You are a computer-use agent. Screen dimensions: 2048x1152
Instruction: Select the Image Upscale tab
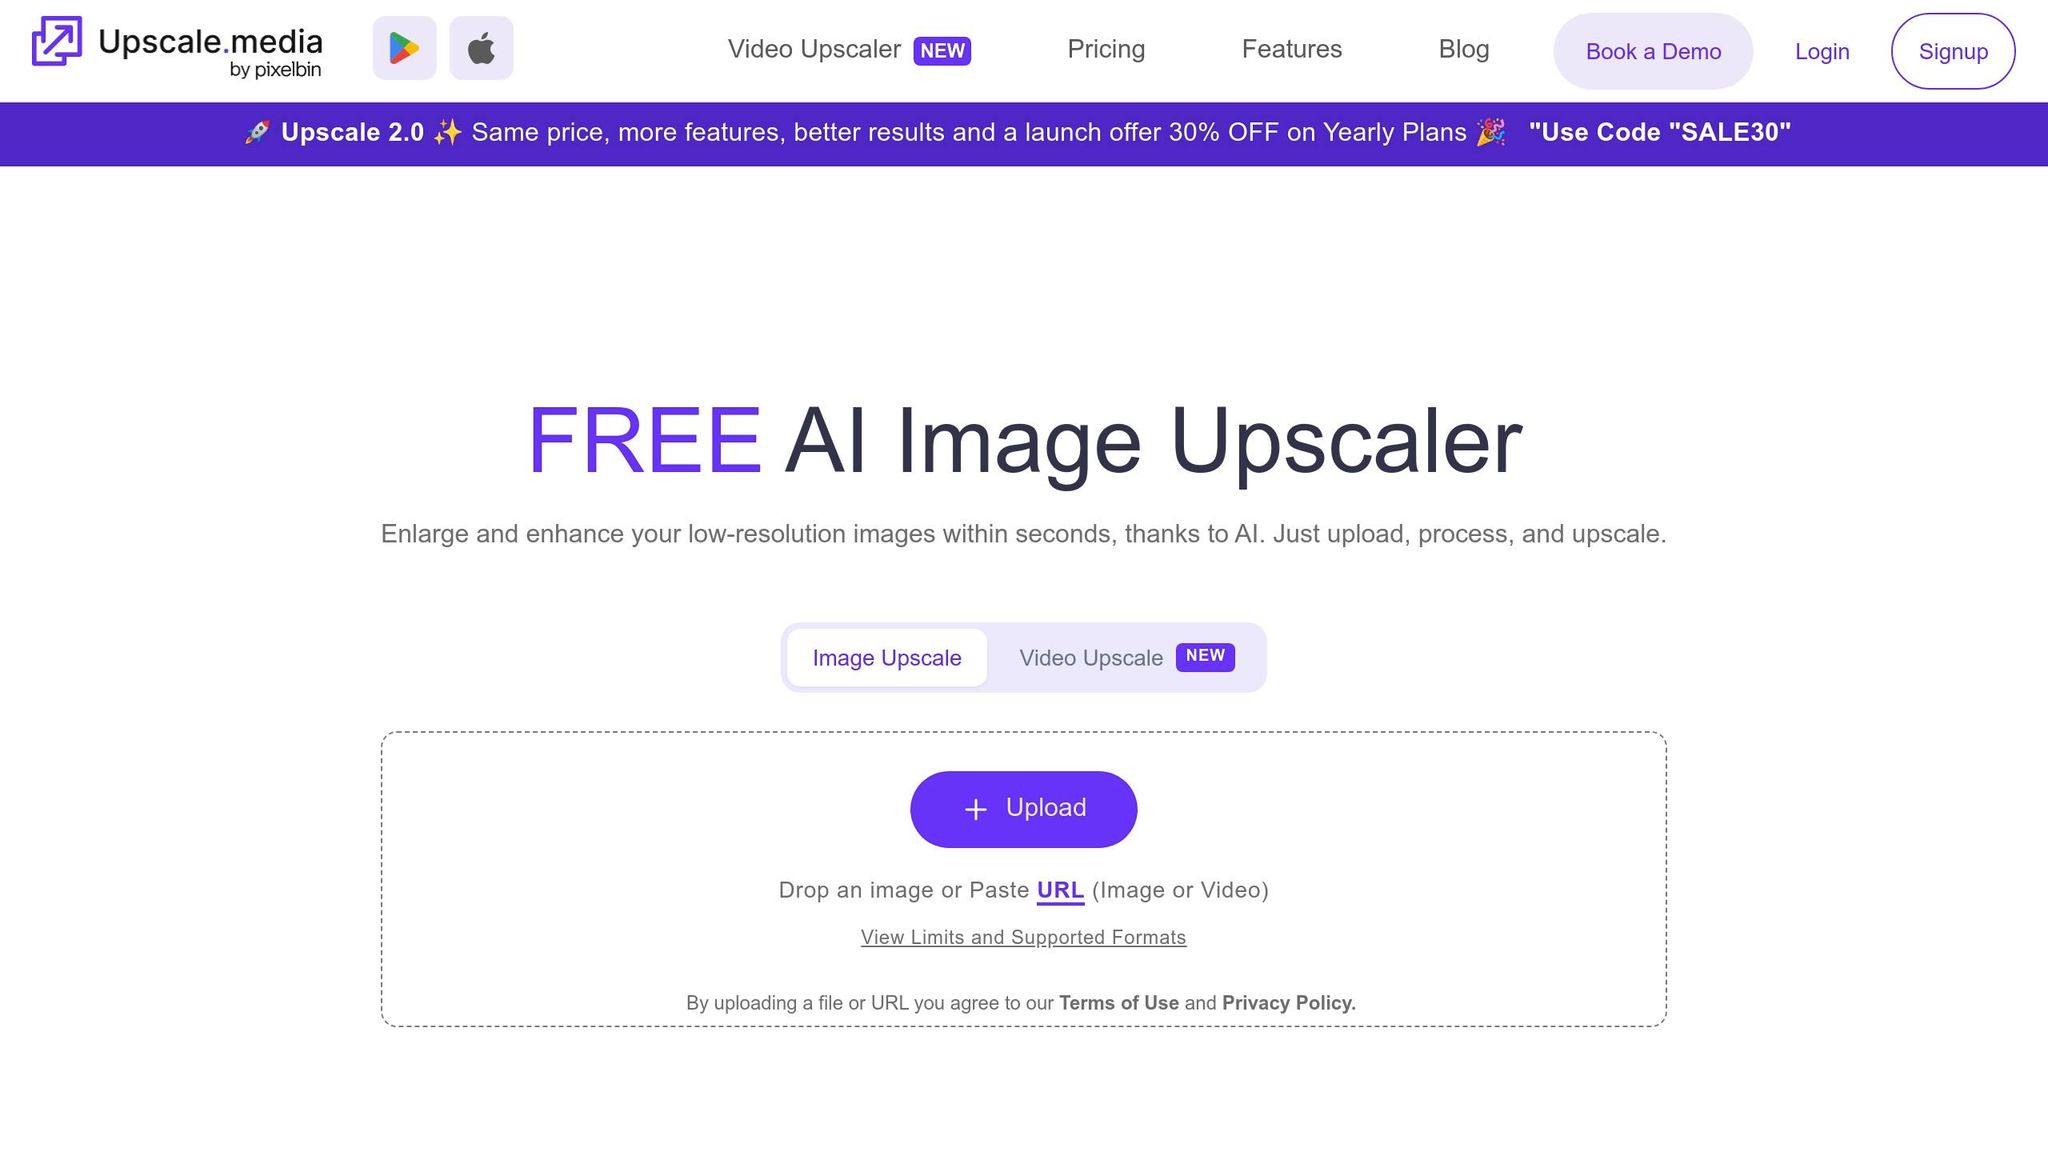pyautogui.click(x=887, y=658)
